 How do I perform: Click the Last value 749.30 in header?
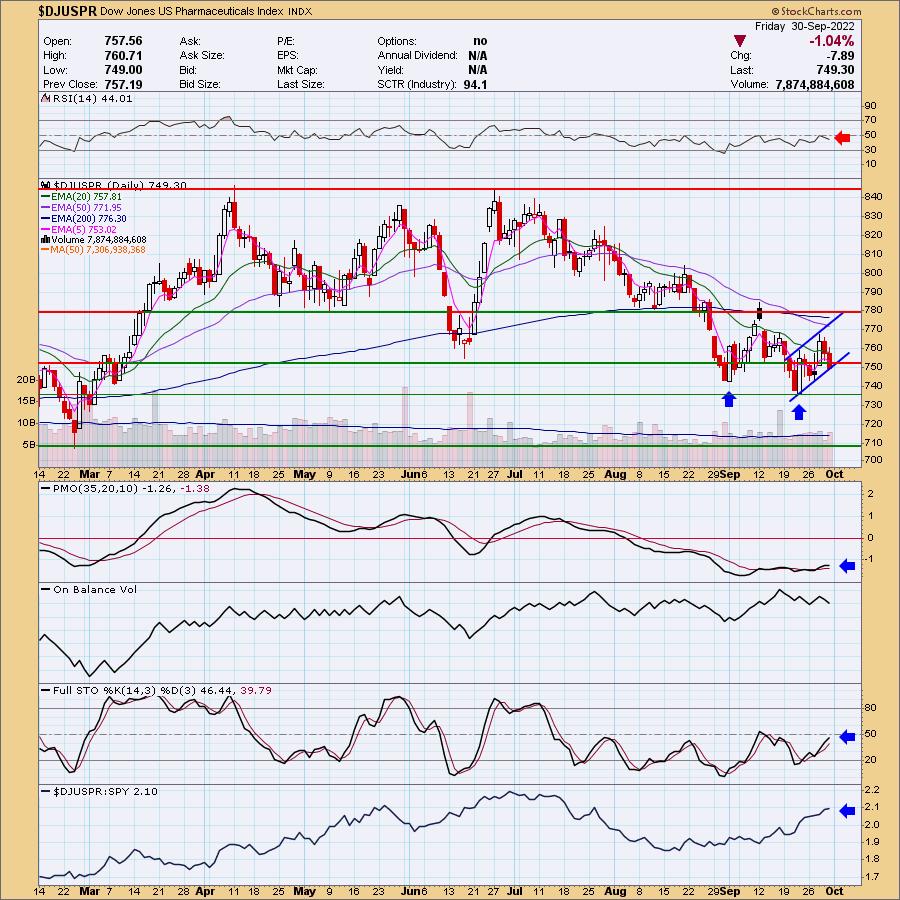[835, 70]
